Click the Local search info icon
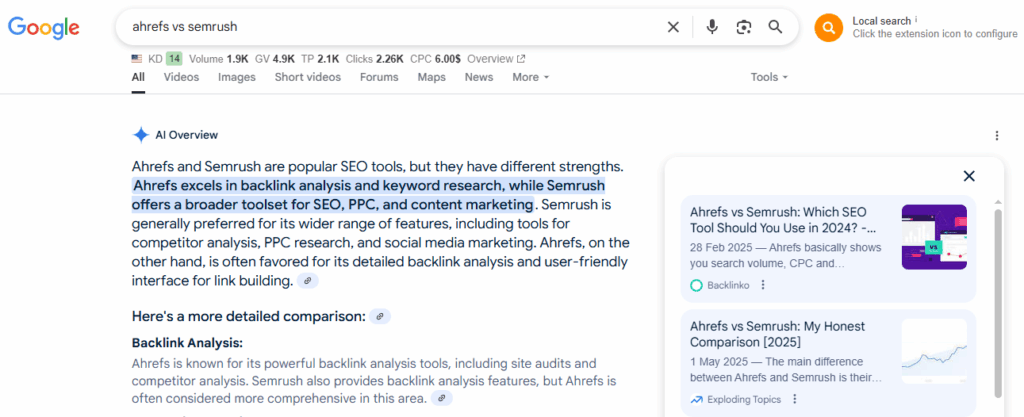Image resolution: width=1024 pixels, height=417 pixels. [x=916, y=20]
